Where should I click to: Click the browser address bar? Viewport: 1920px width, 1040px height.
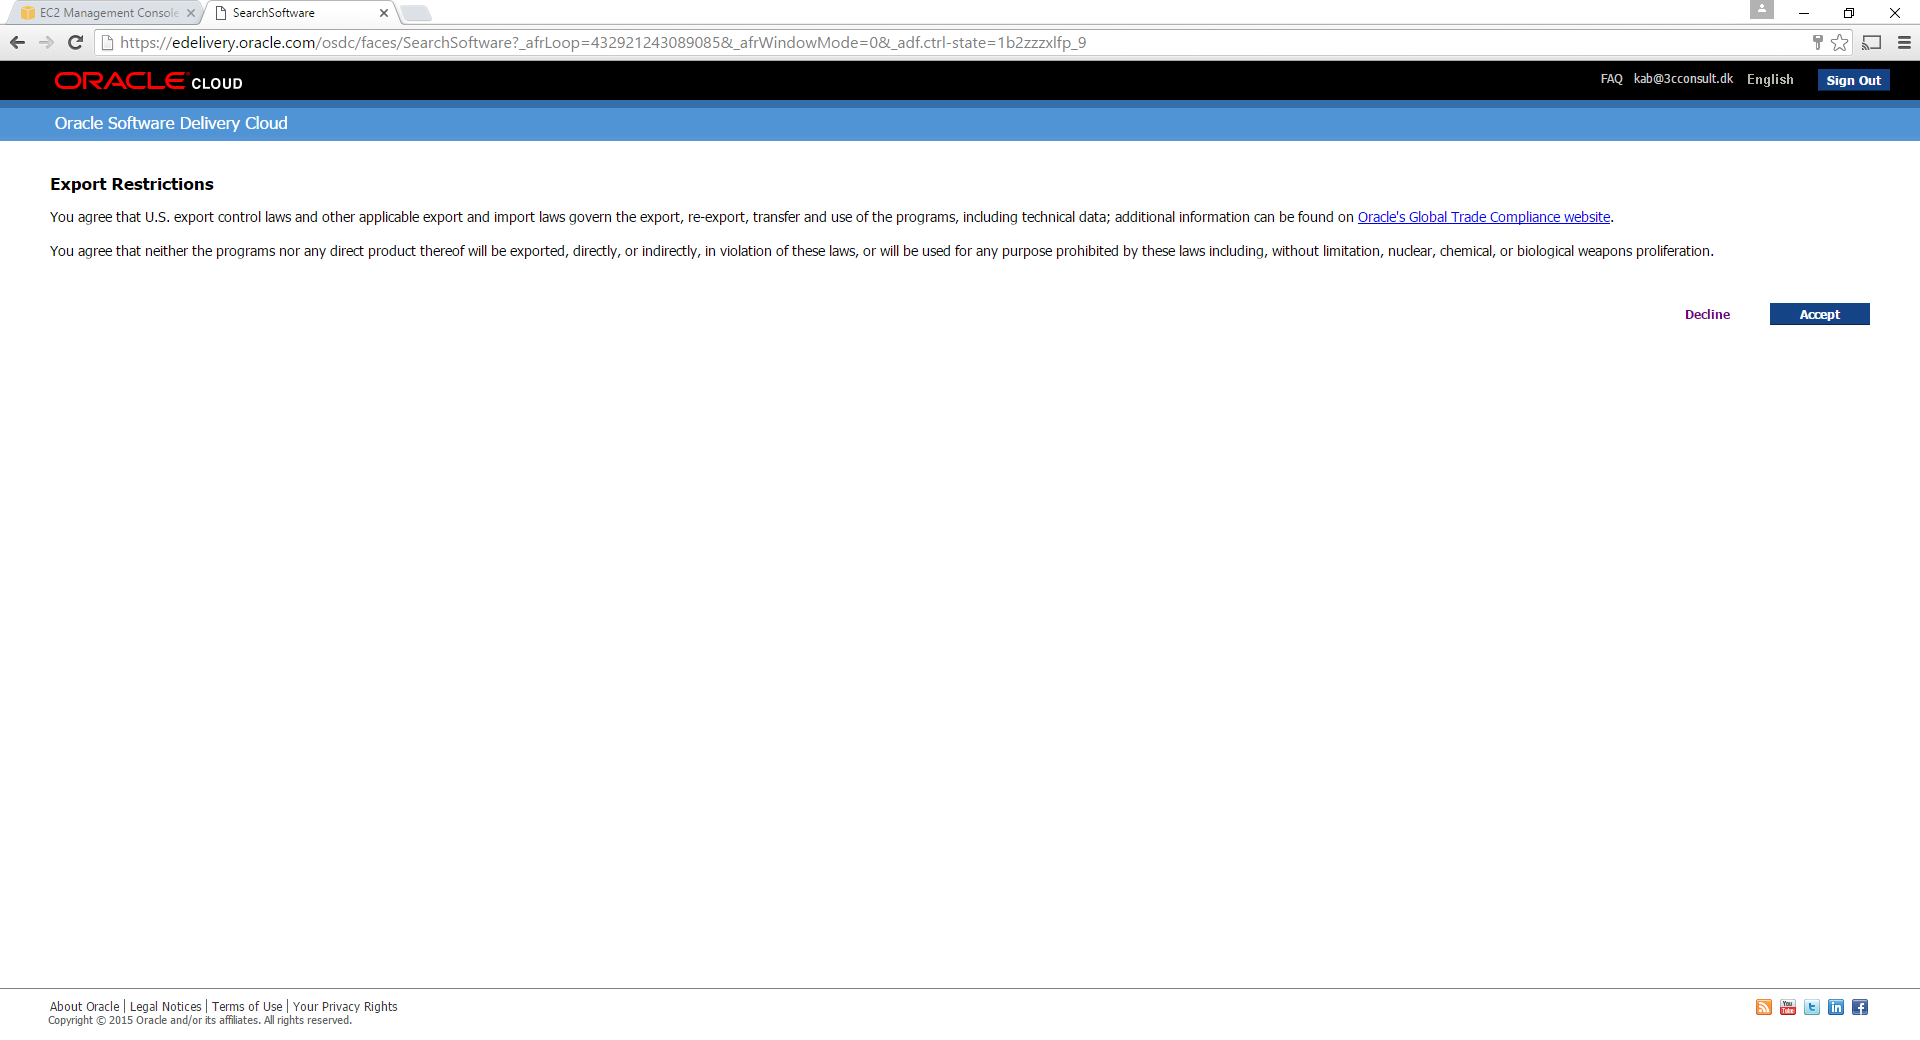click(x=900, y=42)
